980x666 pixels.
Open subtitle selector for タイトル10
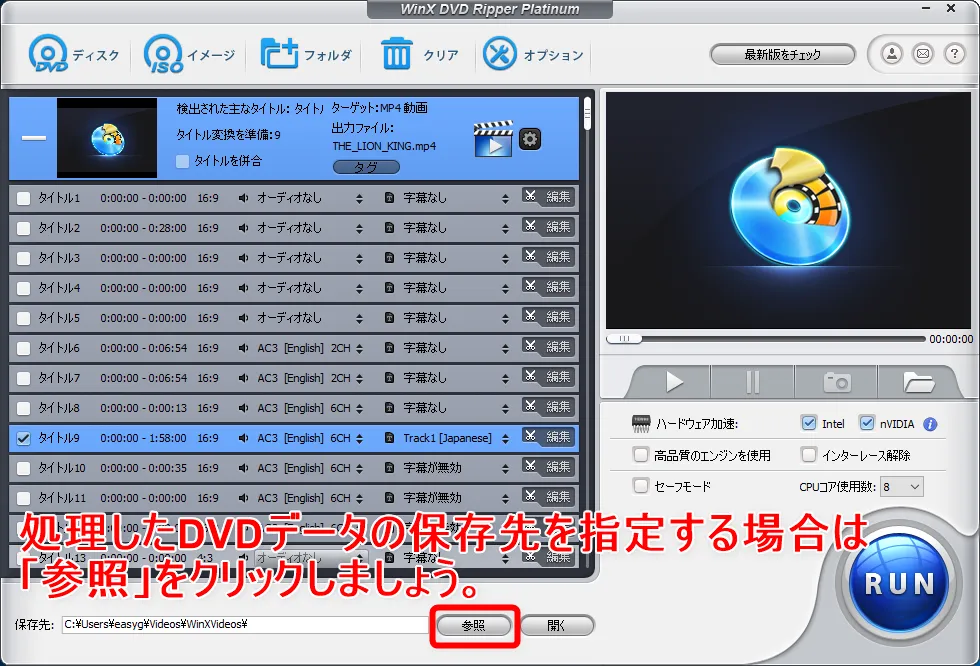(505, 469)
